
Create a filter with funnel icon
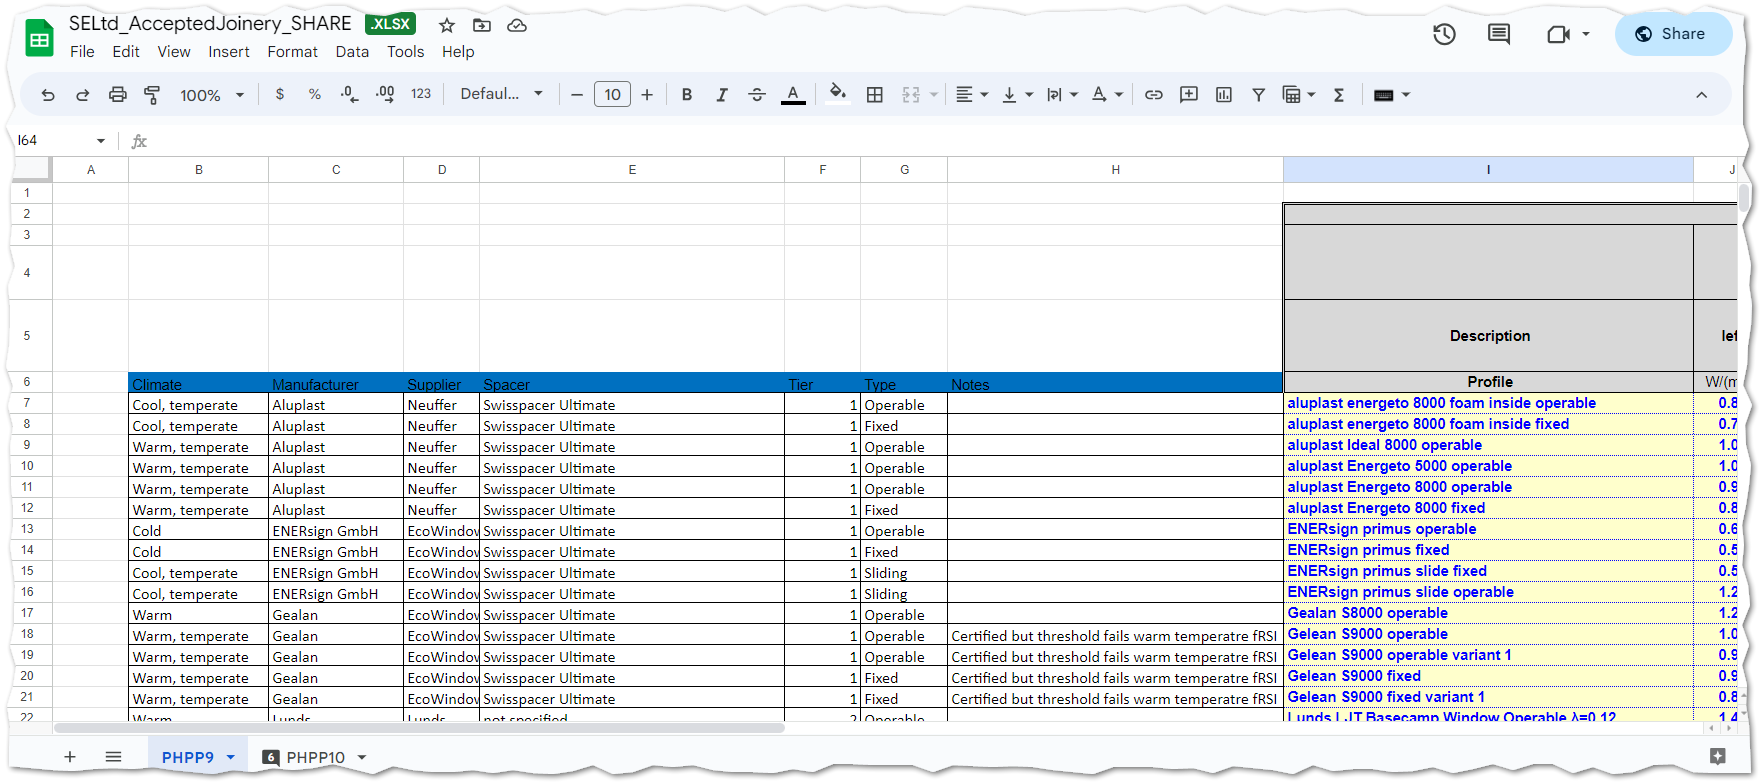pyautogui.click(x=1259, y=95)
